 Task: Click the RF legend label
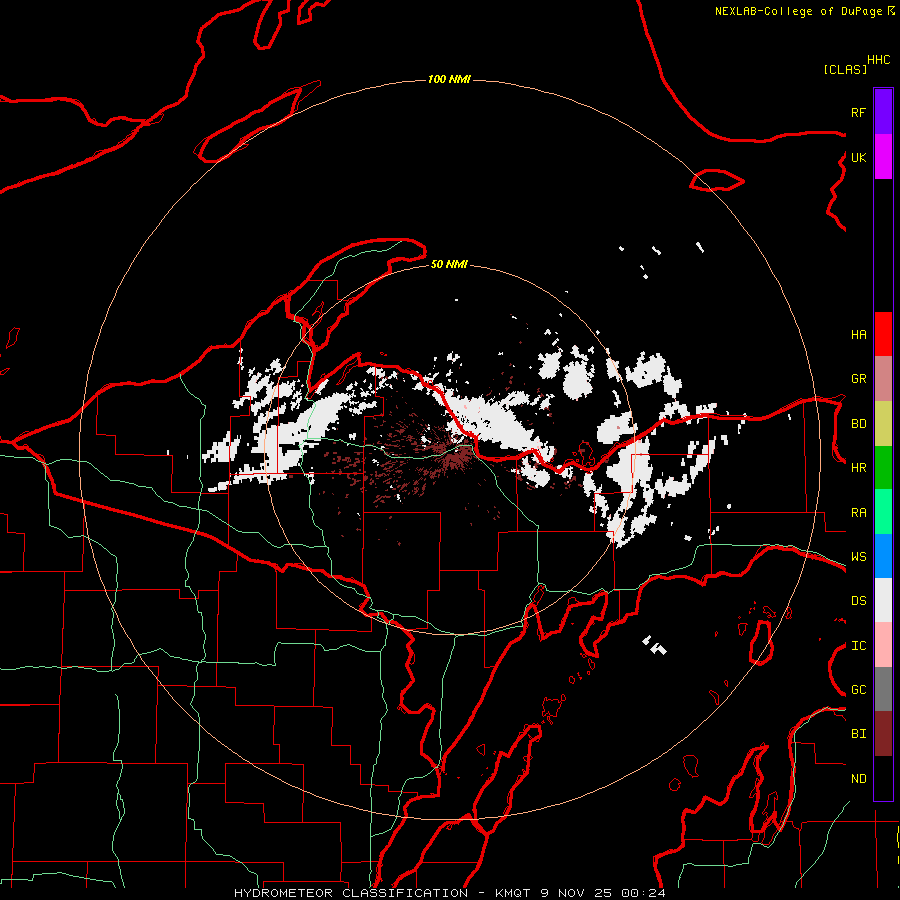pyautogui.click(x=858, y=112)
